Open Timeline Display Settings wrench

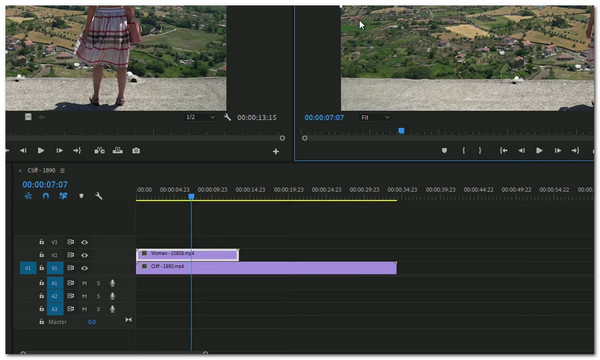click(x=99, y=196)
